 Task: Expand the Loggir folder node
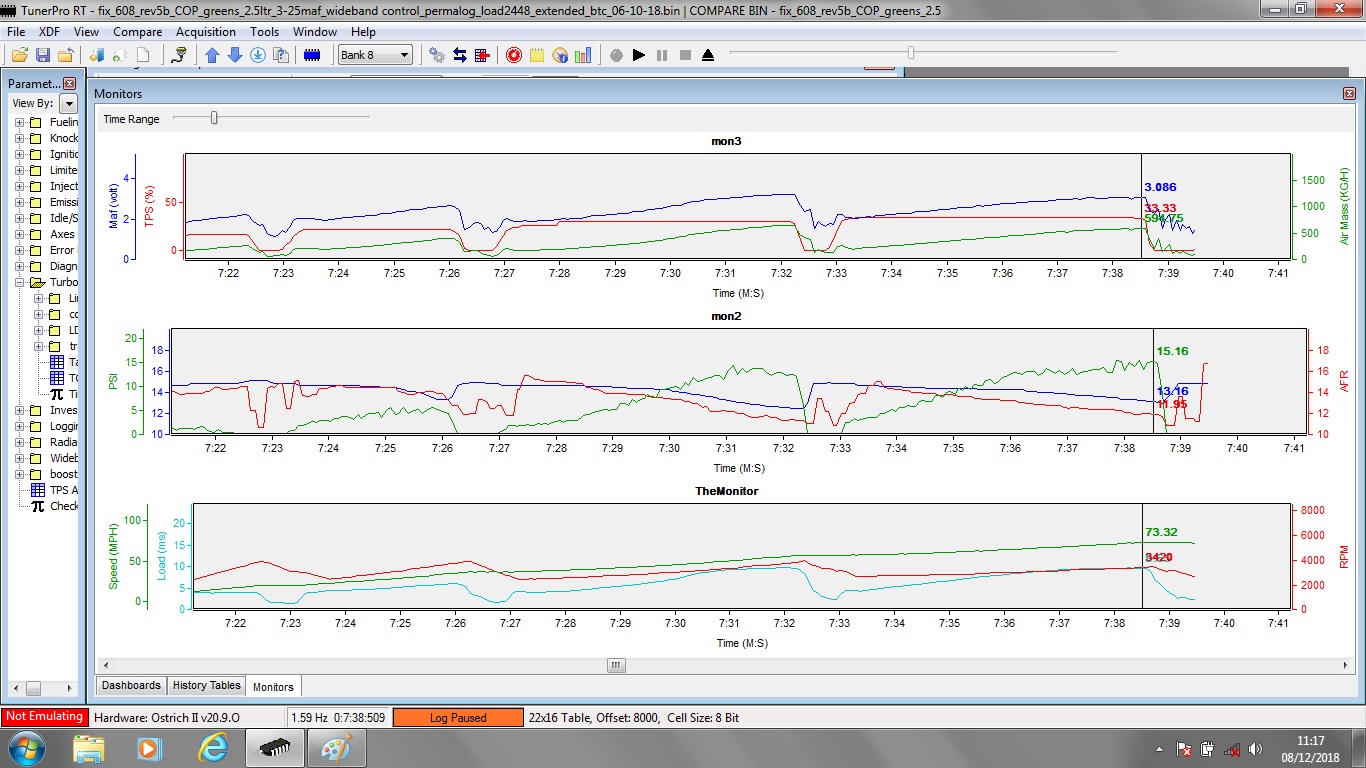coord(19,426)
